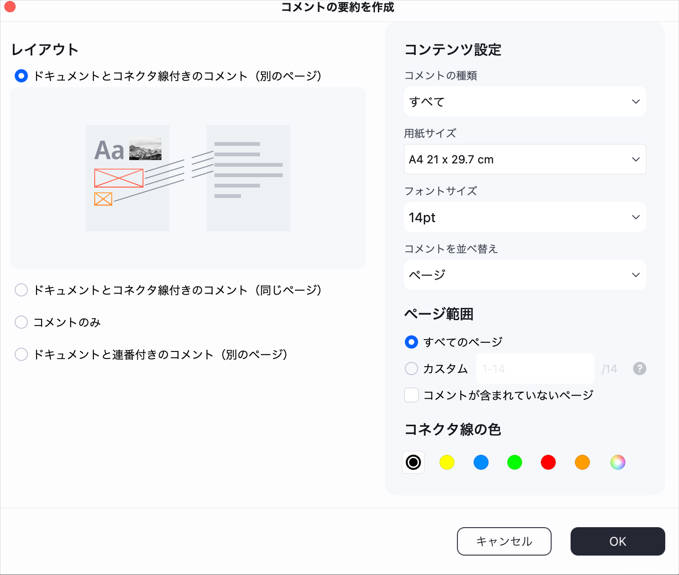Open the multicolor custom color picker
The width and height of the screenshot is (679, 575).
[x=618, y=462]
